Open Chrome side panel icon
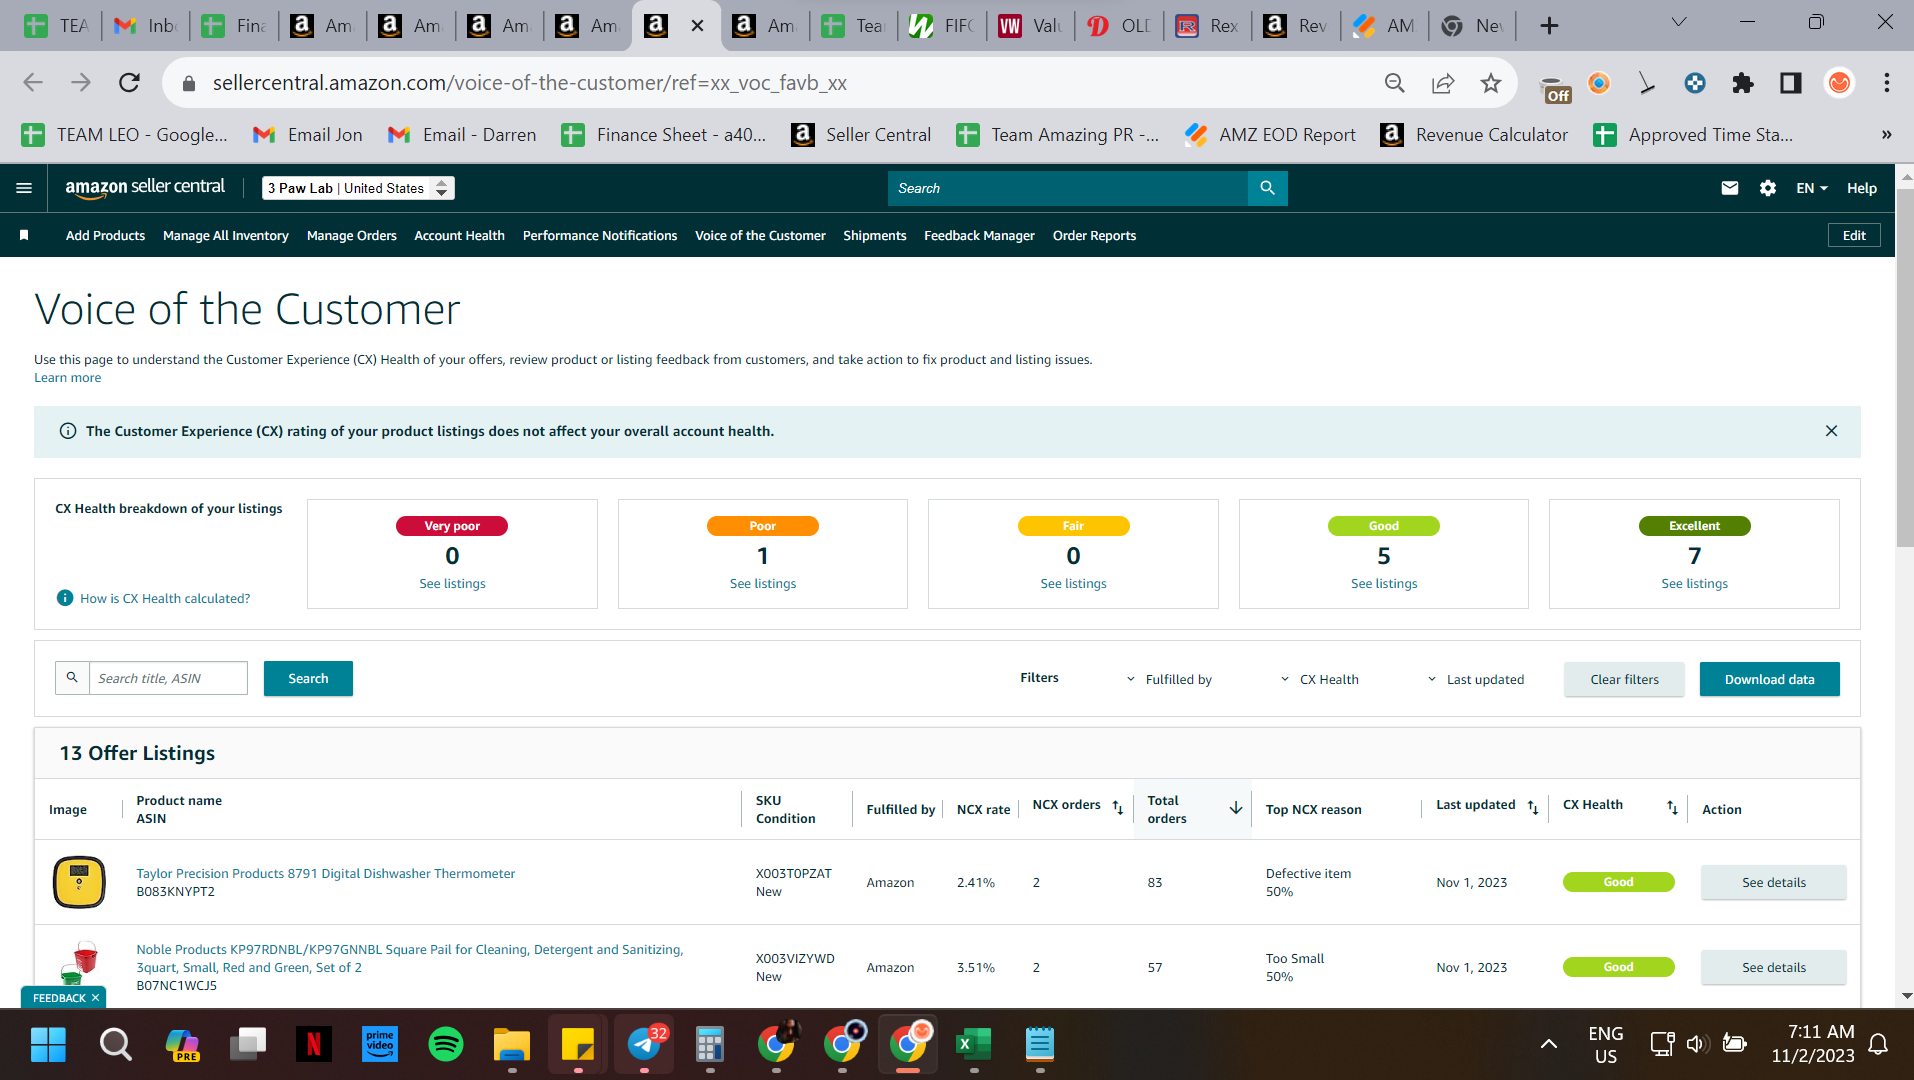Screen dimensions: 1914x1080 [1791, 83]
